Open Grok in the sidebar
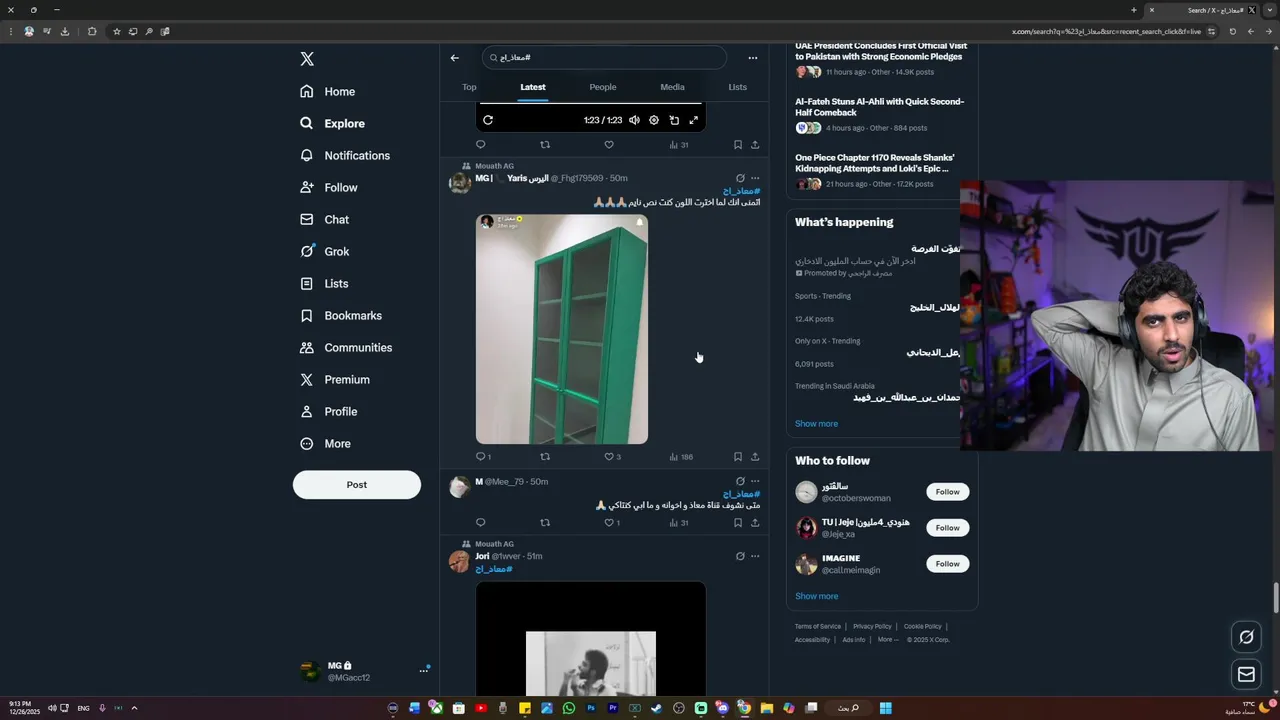Viewport: 1280px width, 720px height. (324, 252)
